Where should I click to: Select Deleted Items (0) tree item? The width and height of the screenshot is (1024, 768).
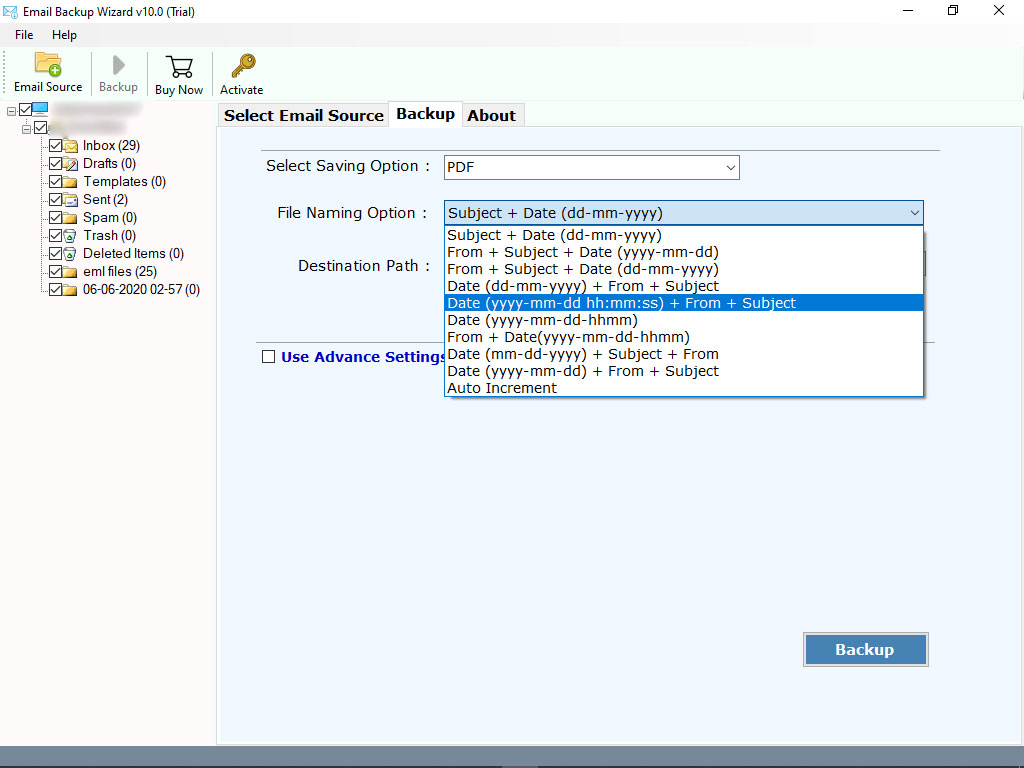click(133, 253)
